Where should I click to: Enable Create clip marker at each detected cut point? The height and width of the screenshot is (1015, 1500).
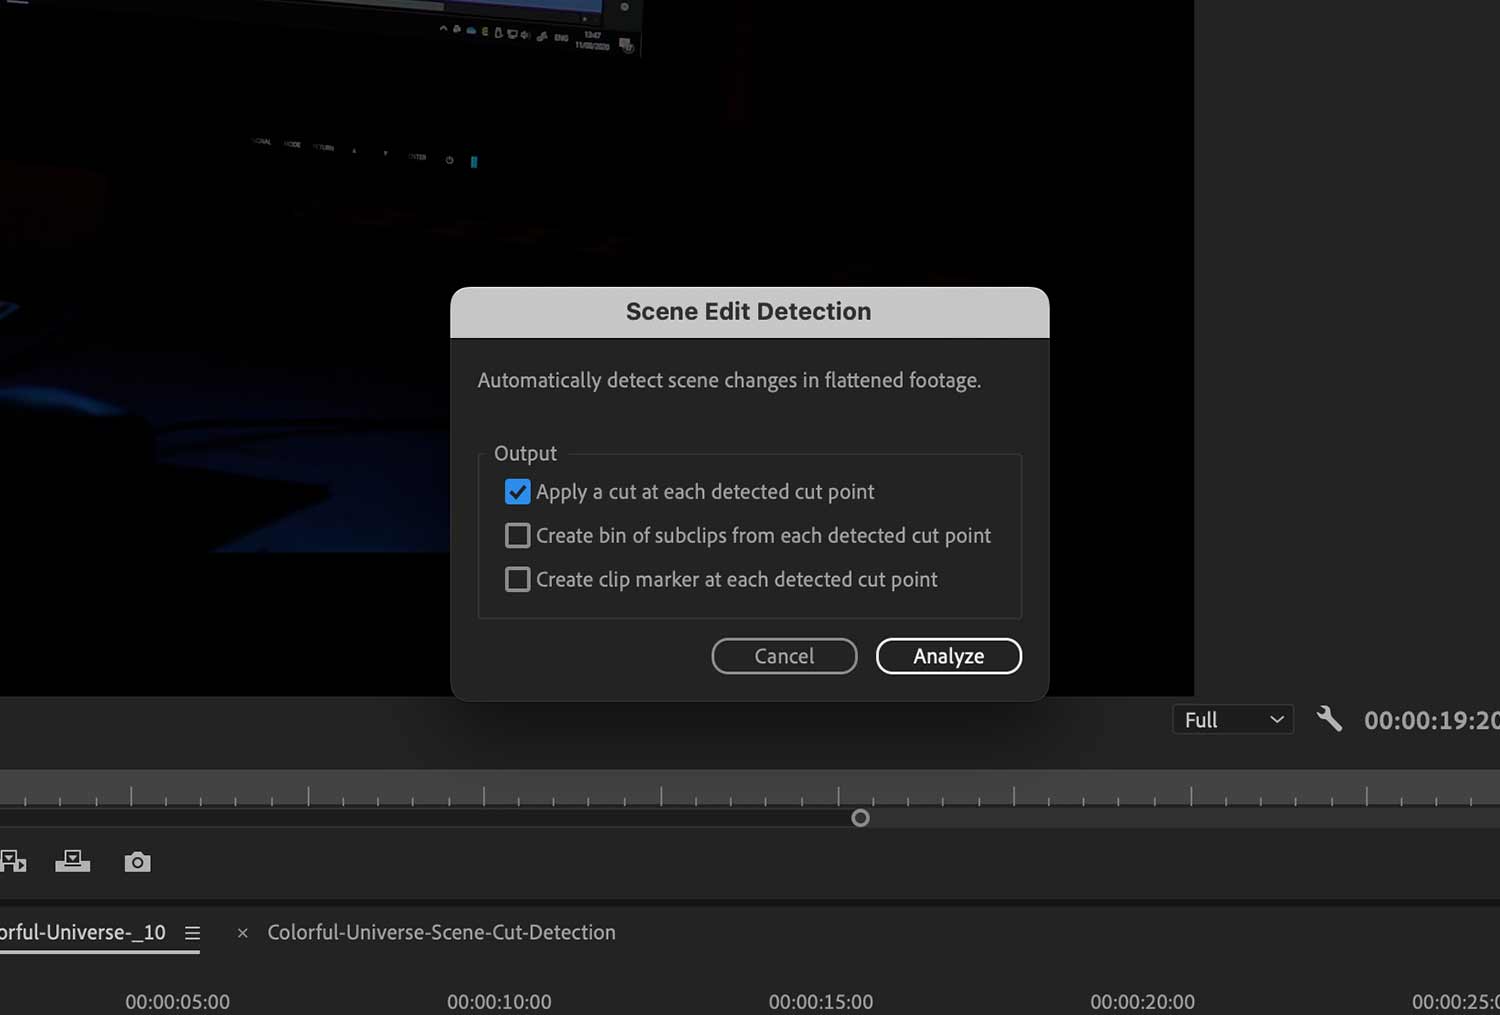(x=517, y=579)
